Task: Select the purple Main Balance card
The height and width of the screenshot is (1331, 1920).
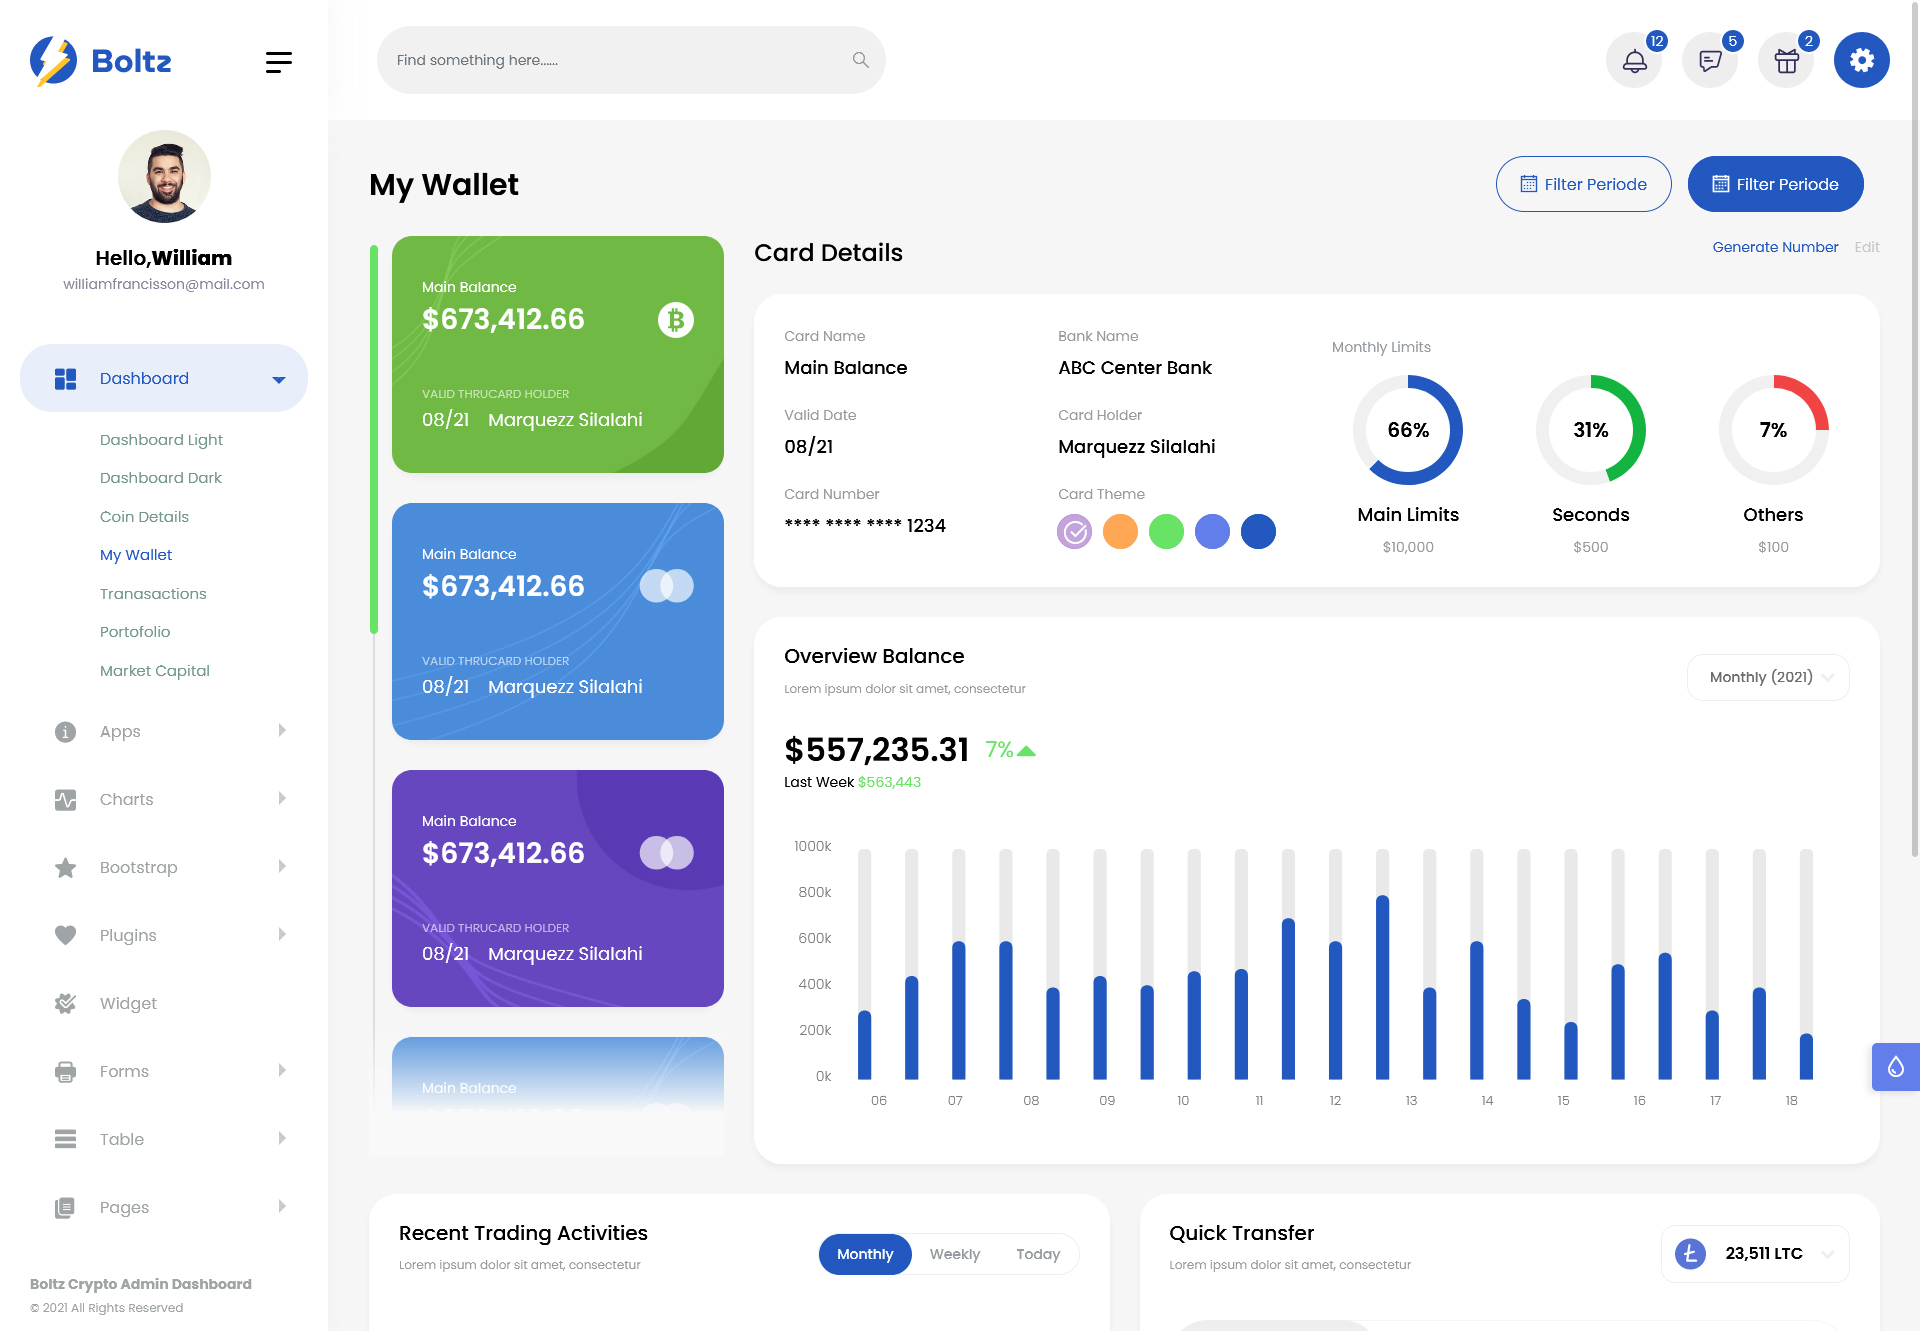Action: 558,888
